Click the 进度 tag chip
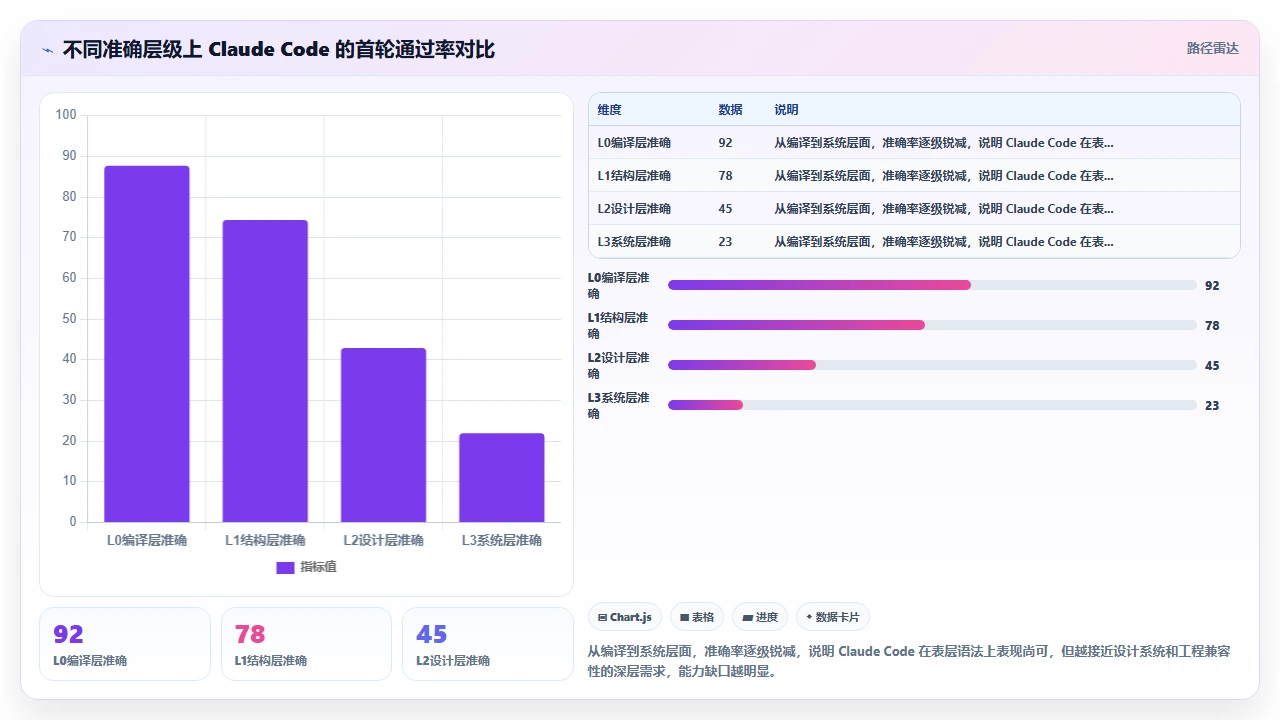This screenshot has height=720, width=1280. [x=760, y=617]
